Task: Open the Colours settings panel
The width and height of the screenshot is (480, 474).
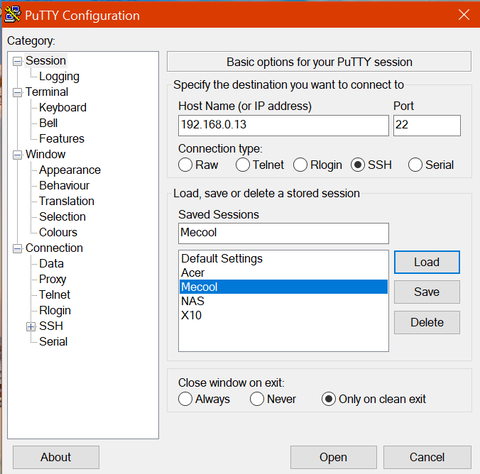Action: point(58,232)
